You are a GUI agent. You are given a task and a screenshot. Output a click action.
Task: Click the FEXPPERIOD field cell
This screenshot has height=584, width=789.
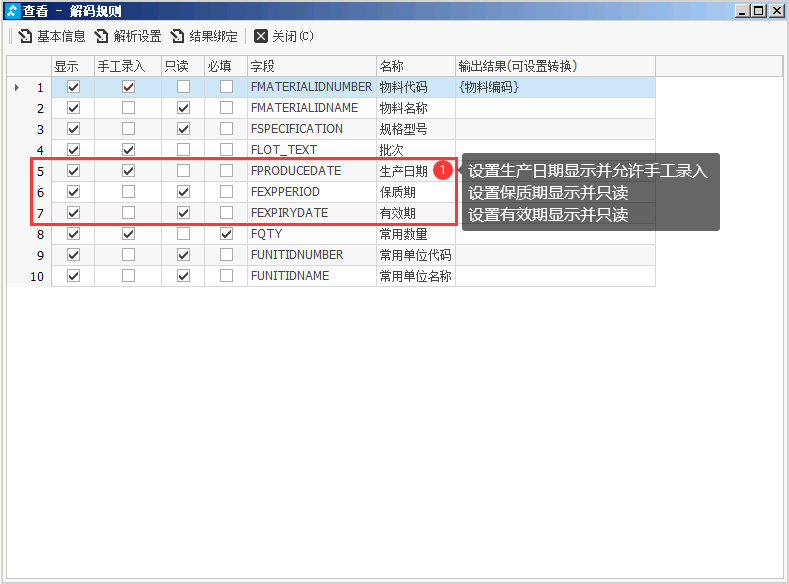coord(312,192)
